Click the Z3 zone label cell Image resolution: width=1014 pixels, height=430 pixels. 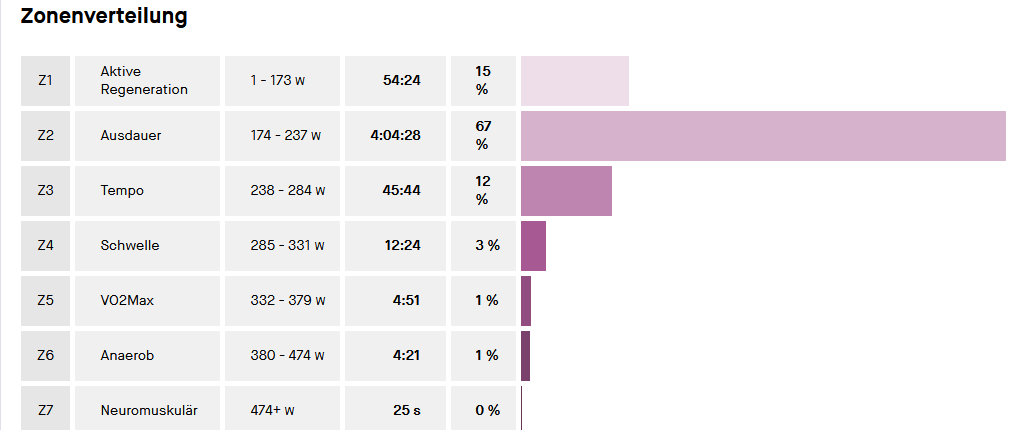click(x=45, y=191)
